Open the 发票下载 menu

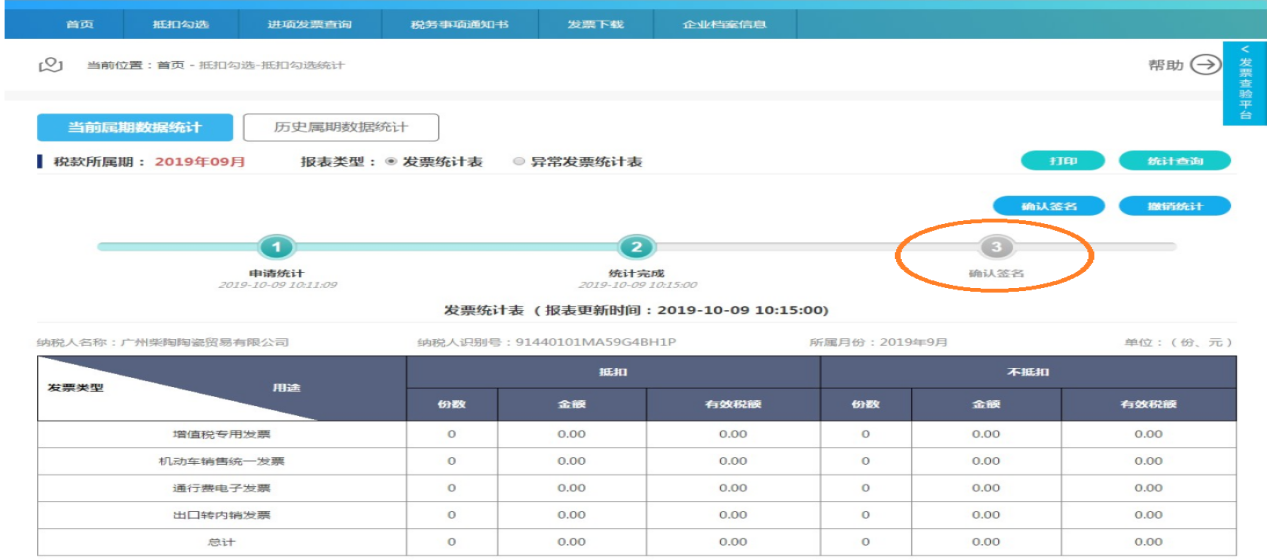click(596, 24)
